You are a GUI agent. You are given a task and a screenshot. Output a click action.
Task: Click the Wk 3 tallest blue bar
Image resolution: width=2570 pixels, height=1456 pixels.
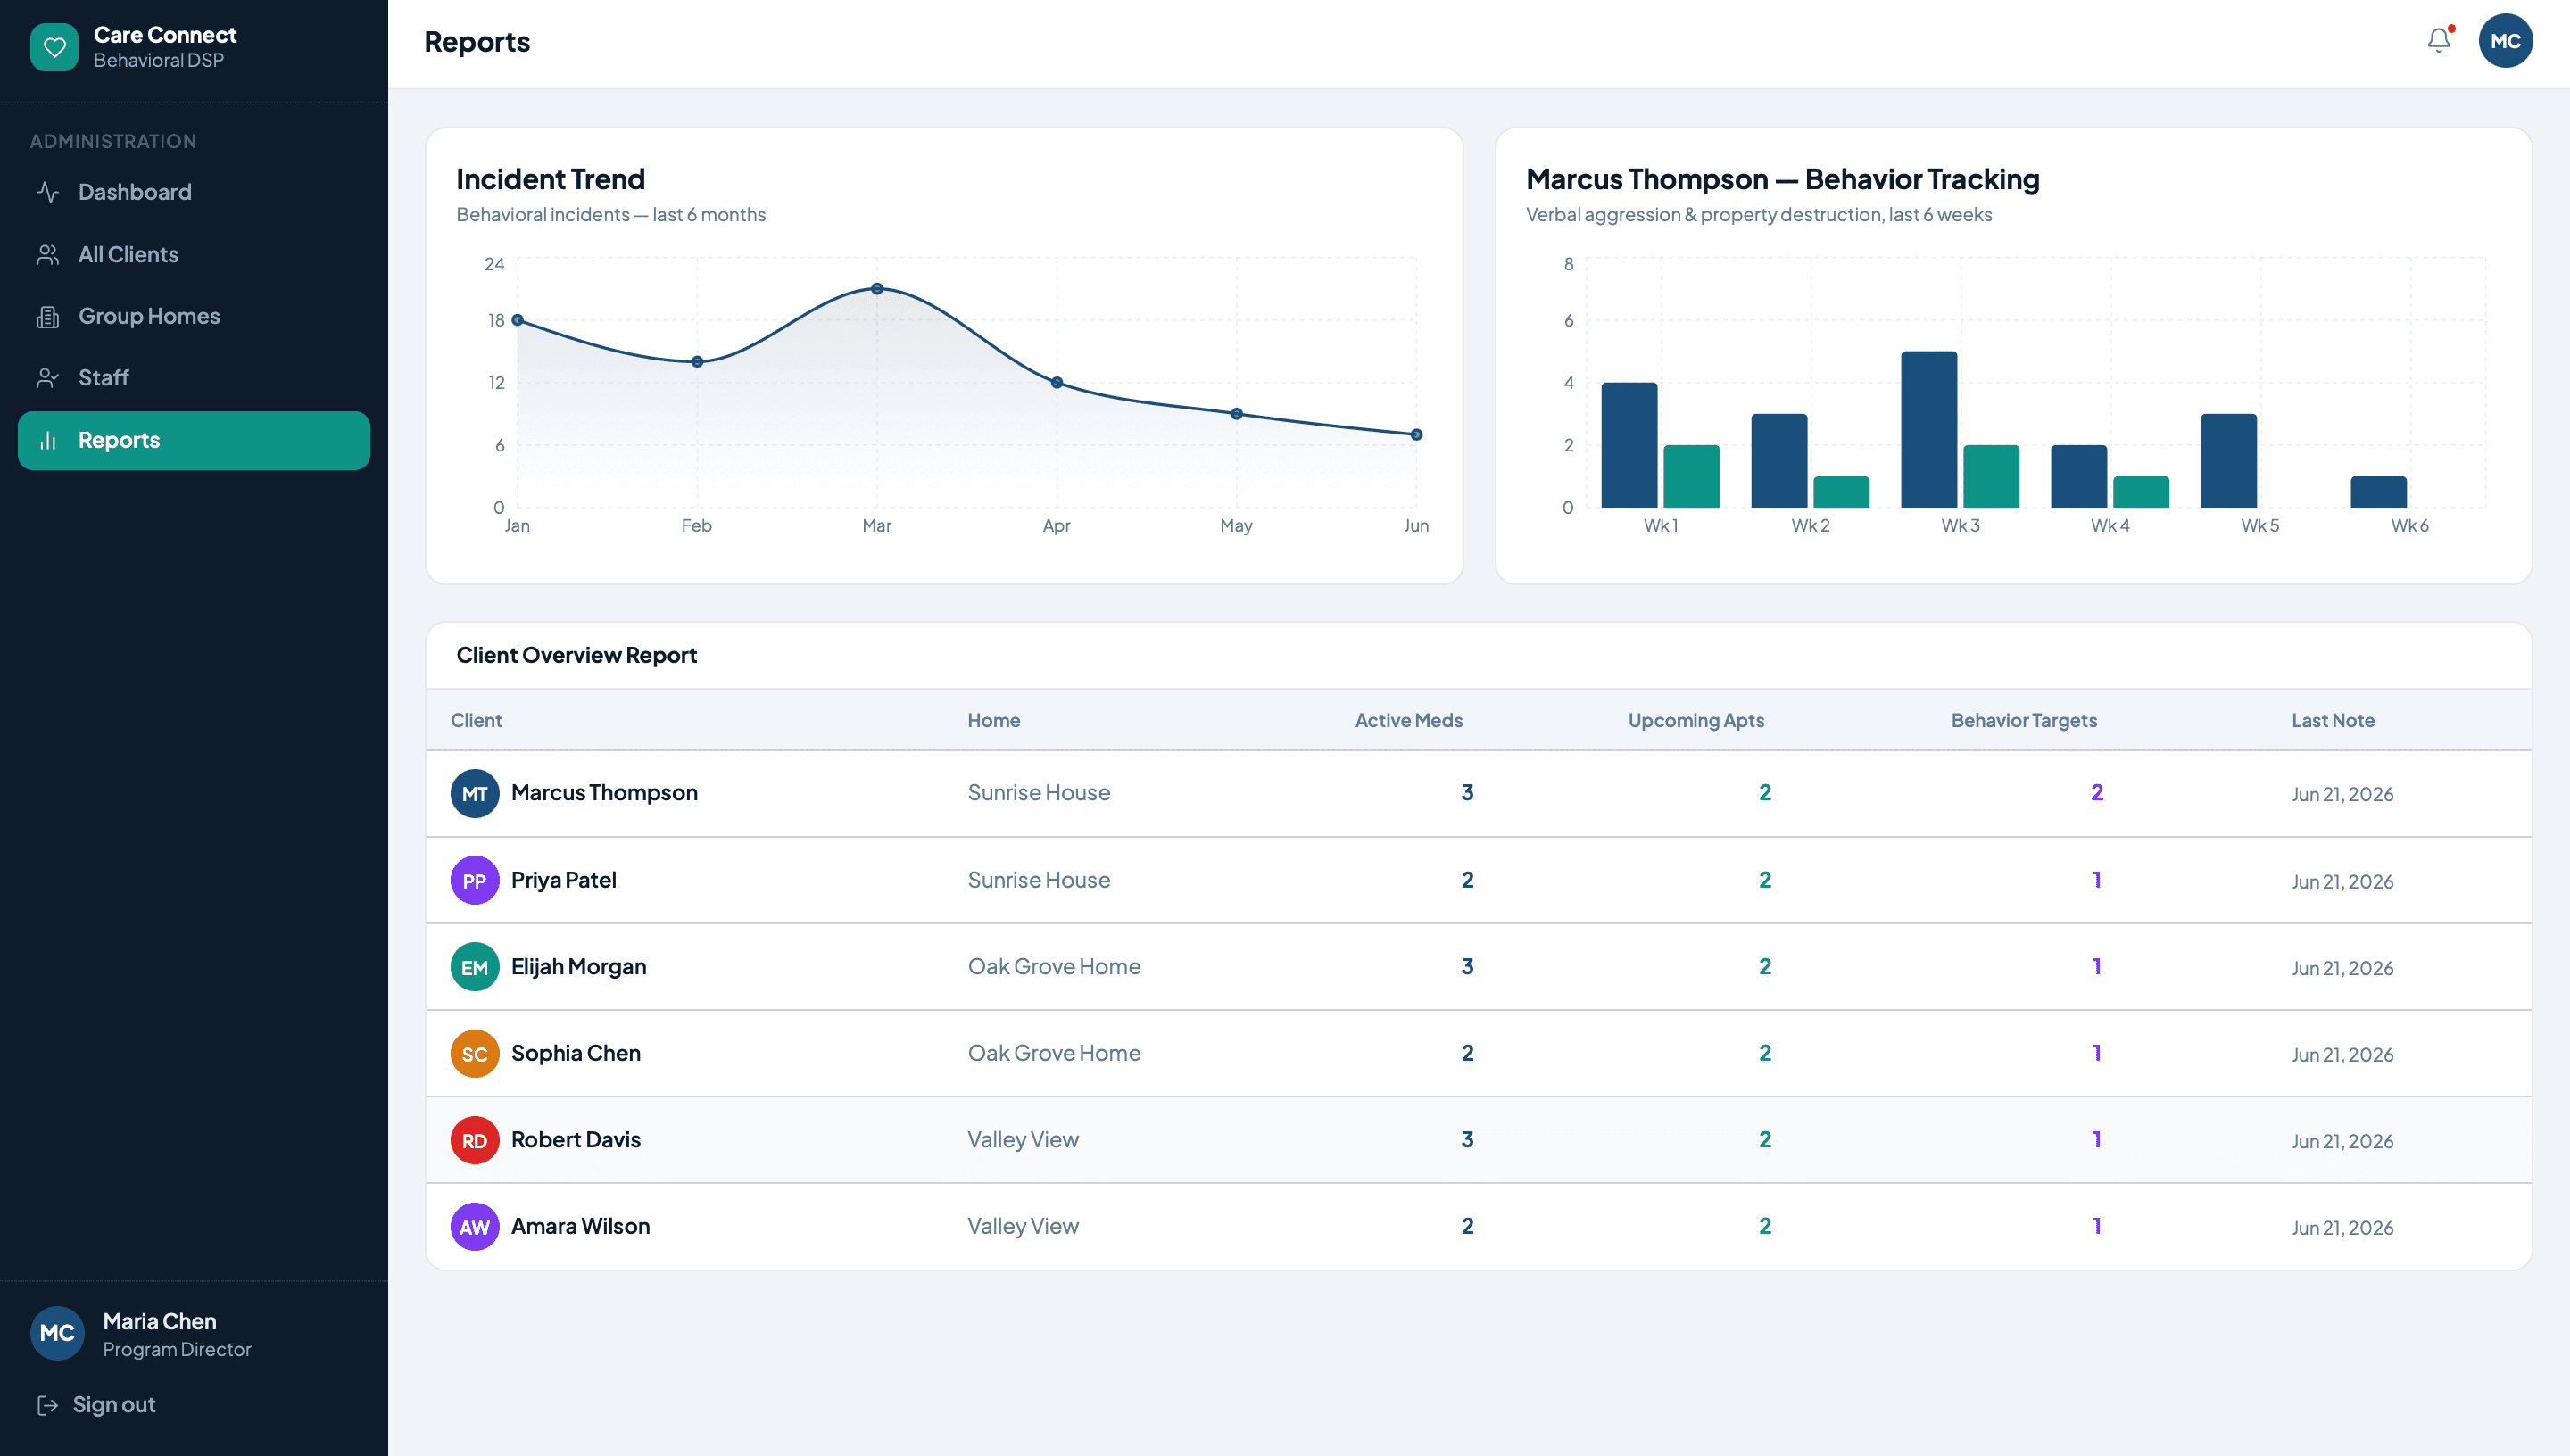1928,429
